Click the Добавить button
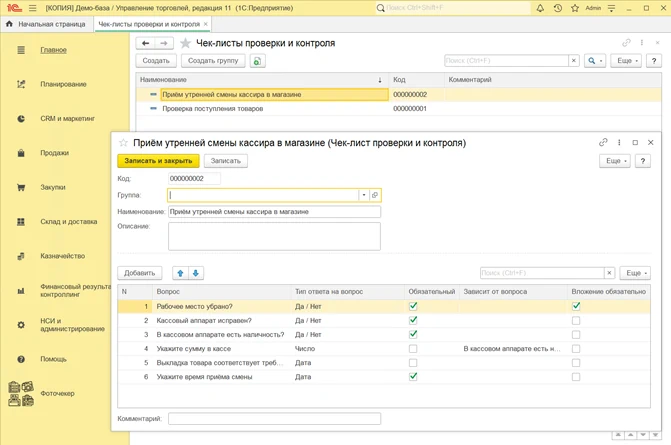 click(140, 273)
